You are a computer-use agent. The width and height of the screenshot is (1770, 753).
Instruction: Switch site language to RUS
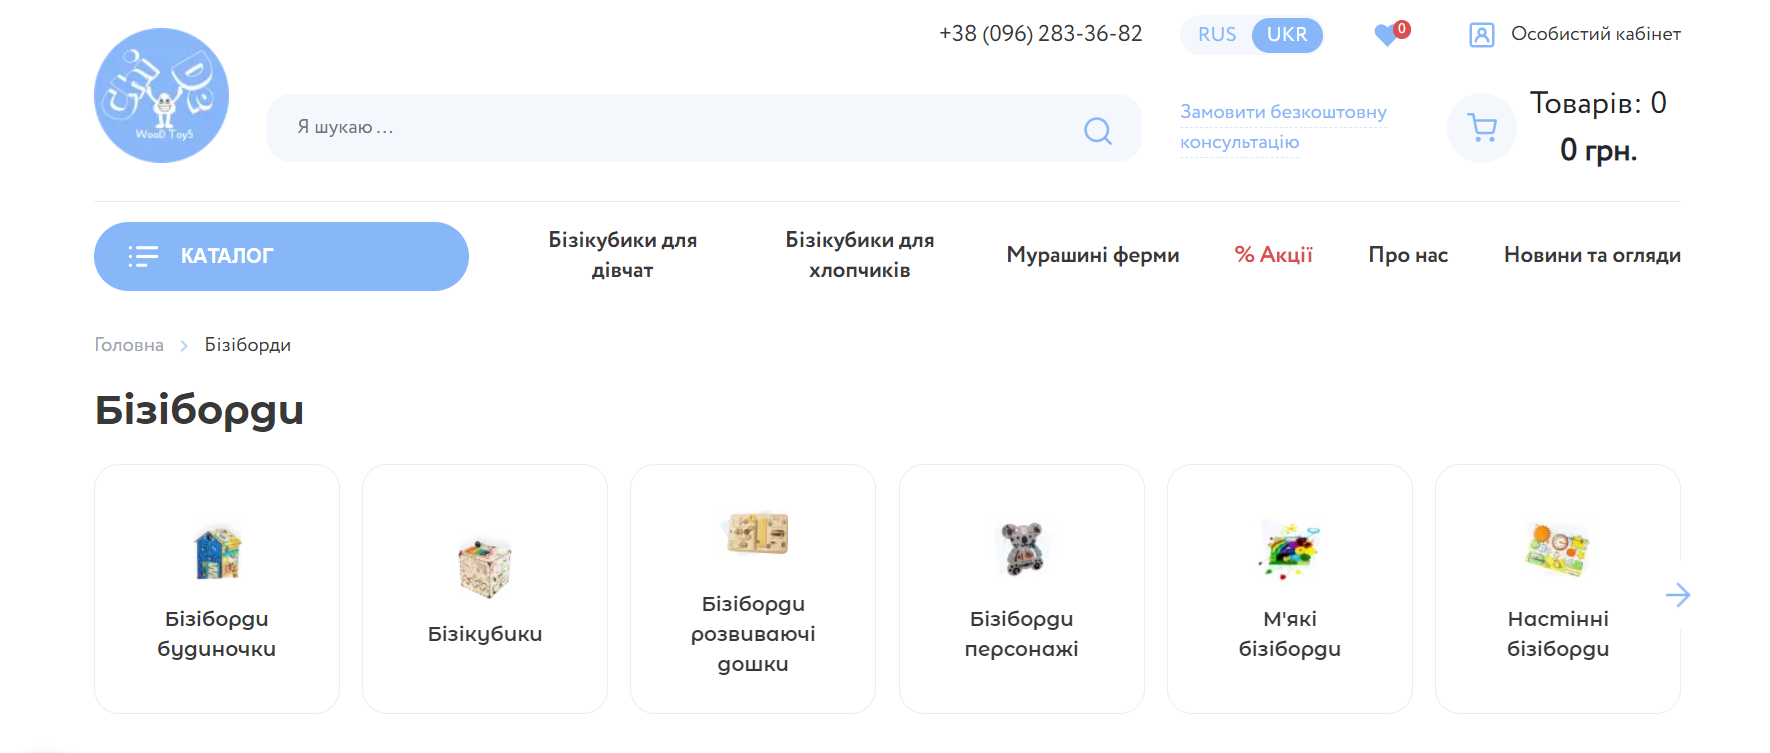click(x=1217, y=35)
